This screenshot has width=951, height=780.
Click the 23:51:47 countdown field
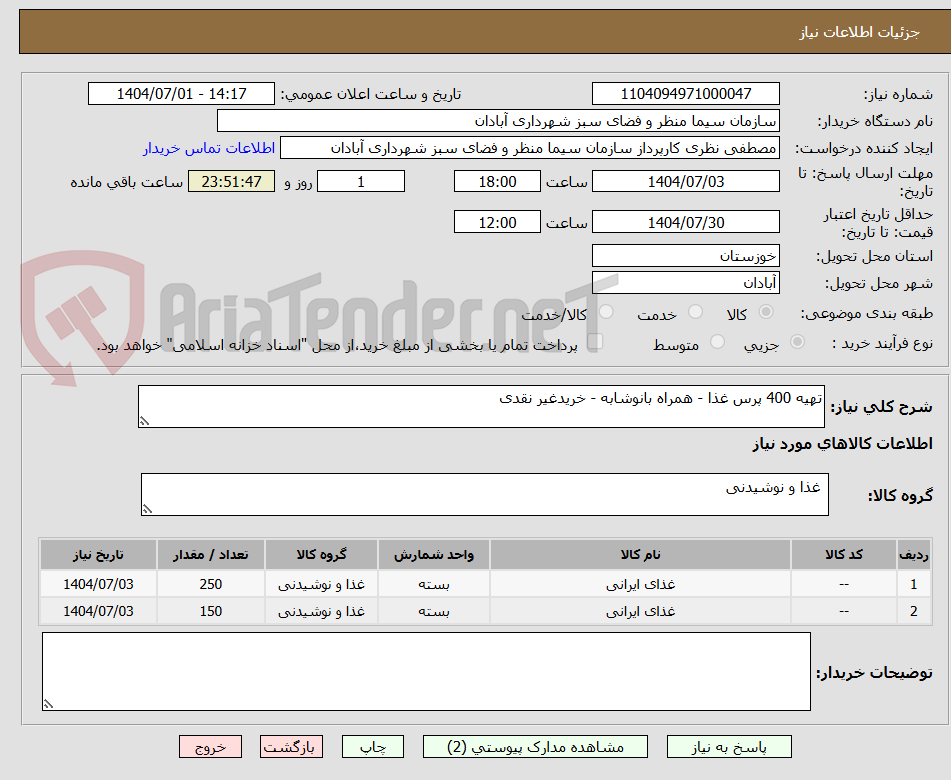pos(231,181)
